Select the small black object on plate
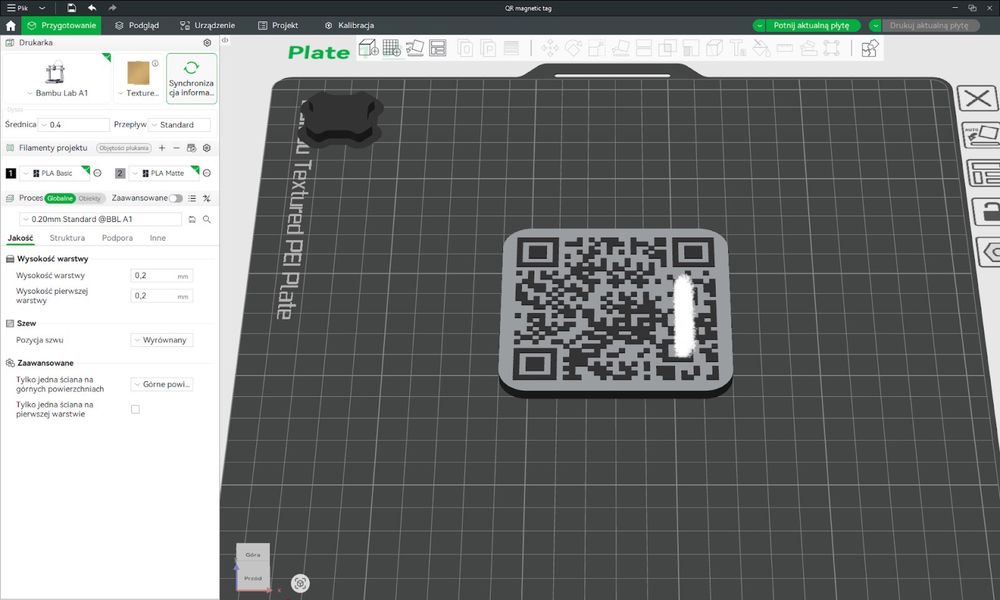This screenshot has height=600, width=1000. tap(341, 118)
